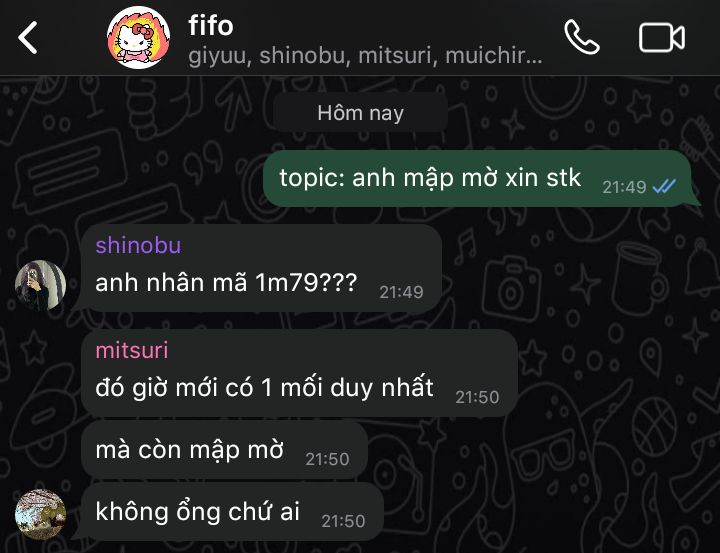Start a voice call in fifo group
The width and height of the screenshot is (720, 553).
(582, 37)
